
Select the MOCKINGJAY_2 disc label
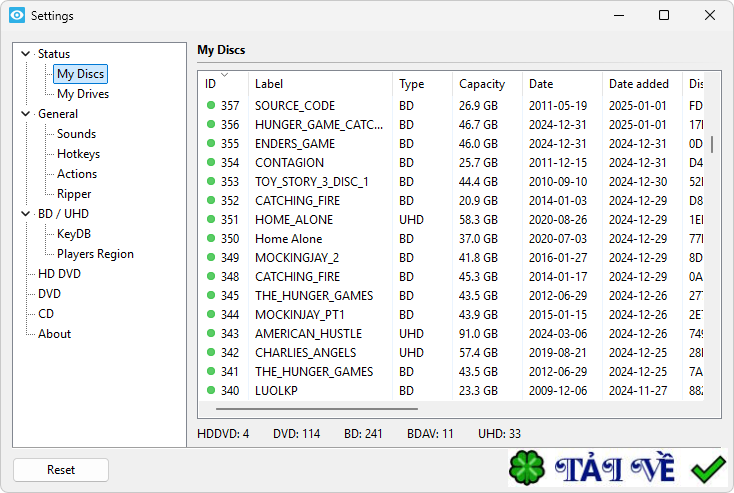click(x=297, y=258)
